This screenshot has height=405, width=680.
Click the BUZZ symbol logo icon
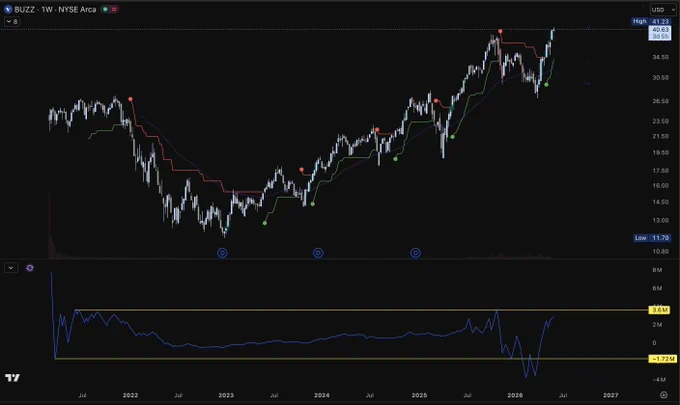8,9
